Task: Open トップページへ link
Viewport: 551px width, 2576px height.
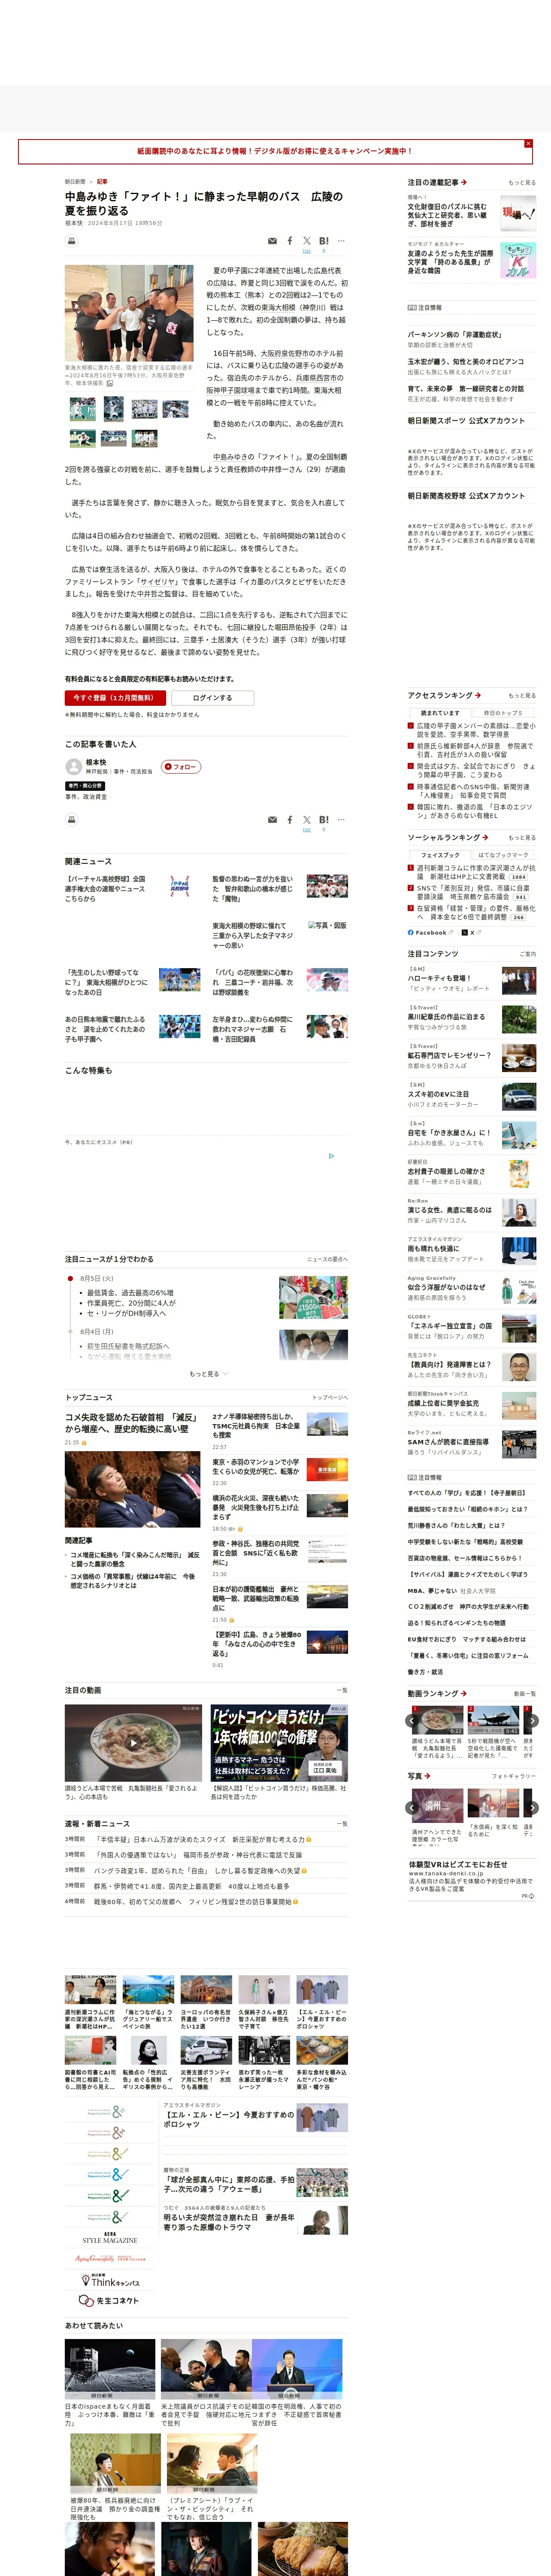Action: [330, 1397]
